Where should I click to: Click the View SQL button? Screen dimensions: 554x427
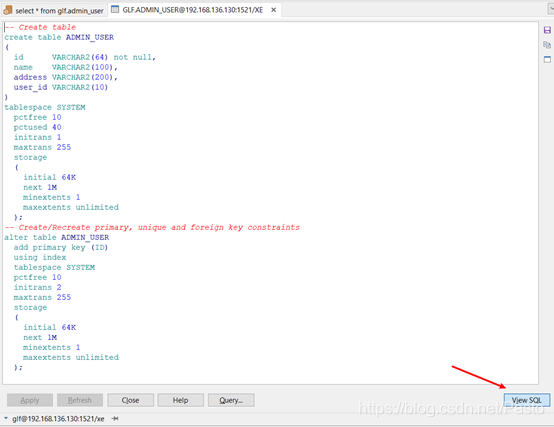(x=527, y=400)
